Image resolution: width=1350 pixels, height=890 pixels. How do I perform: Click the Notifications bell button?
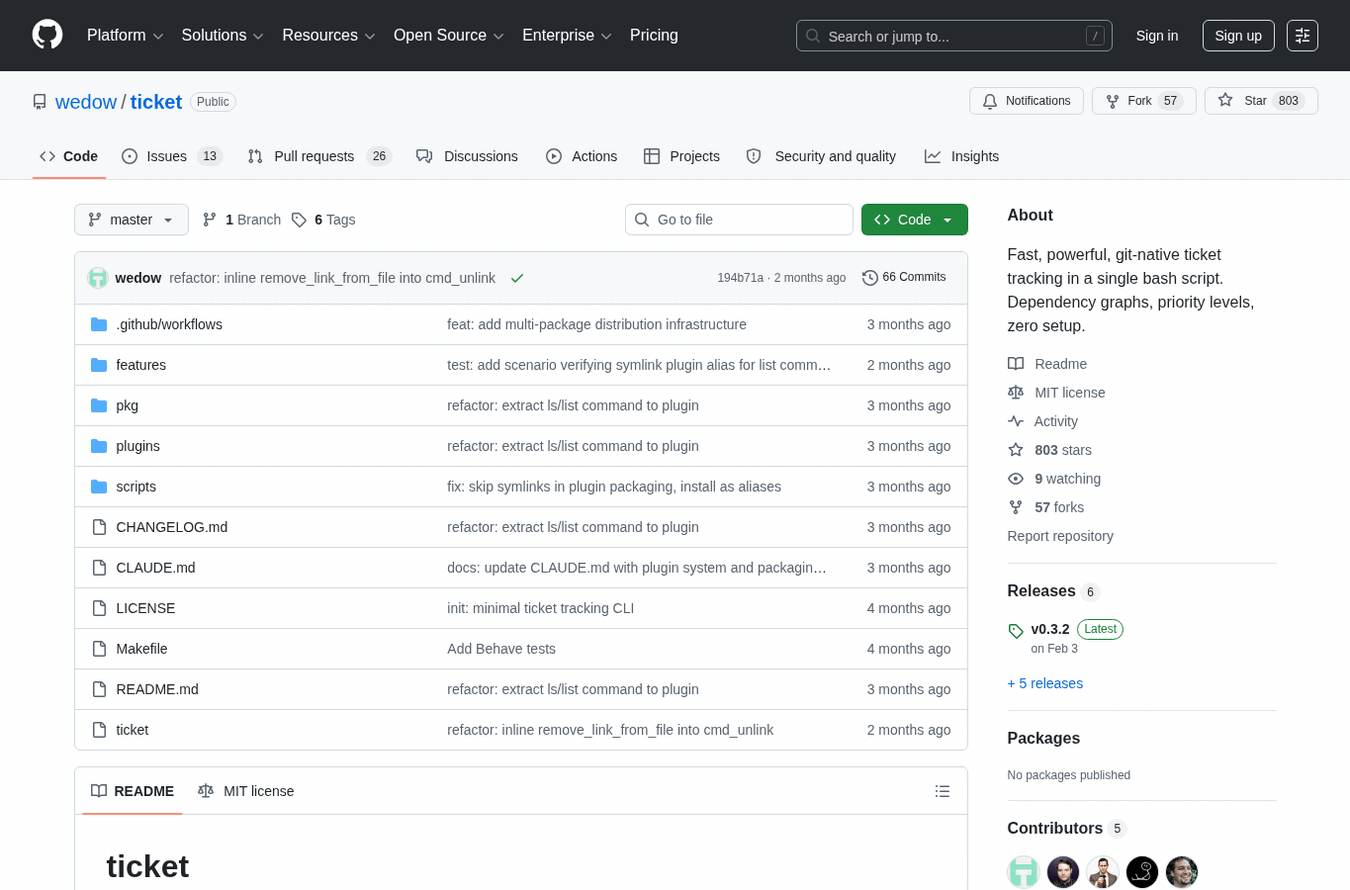[1026, 101]
